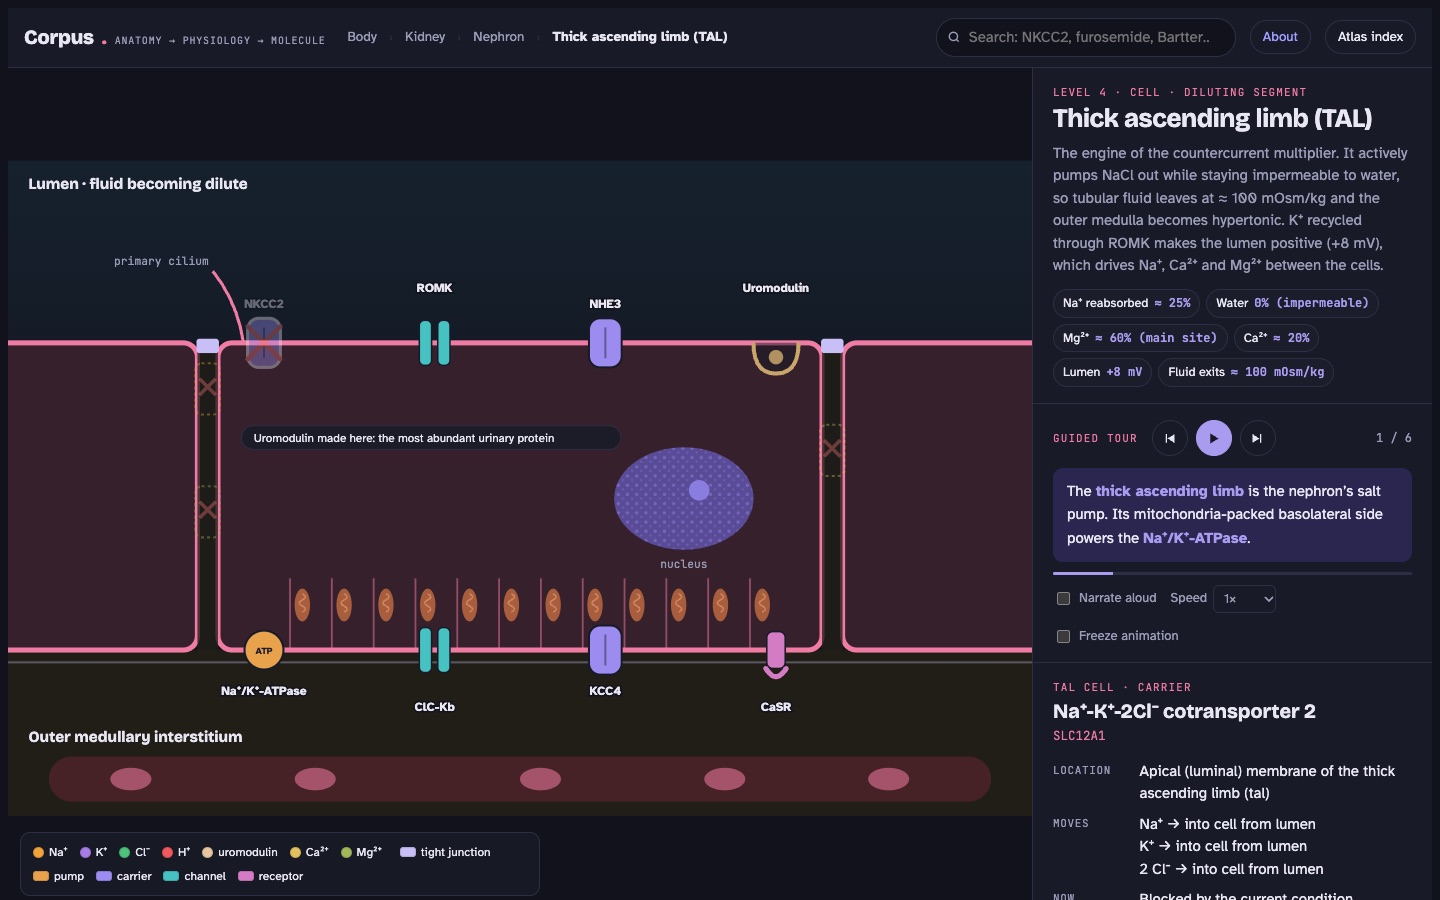Click the SLC12A1 gene label
The image size is (1440, 900).
point(1079,736)
